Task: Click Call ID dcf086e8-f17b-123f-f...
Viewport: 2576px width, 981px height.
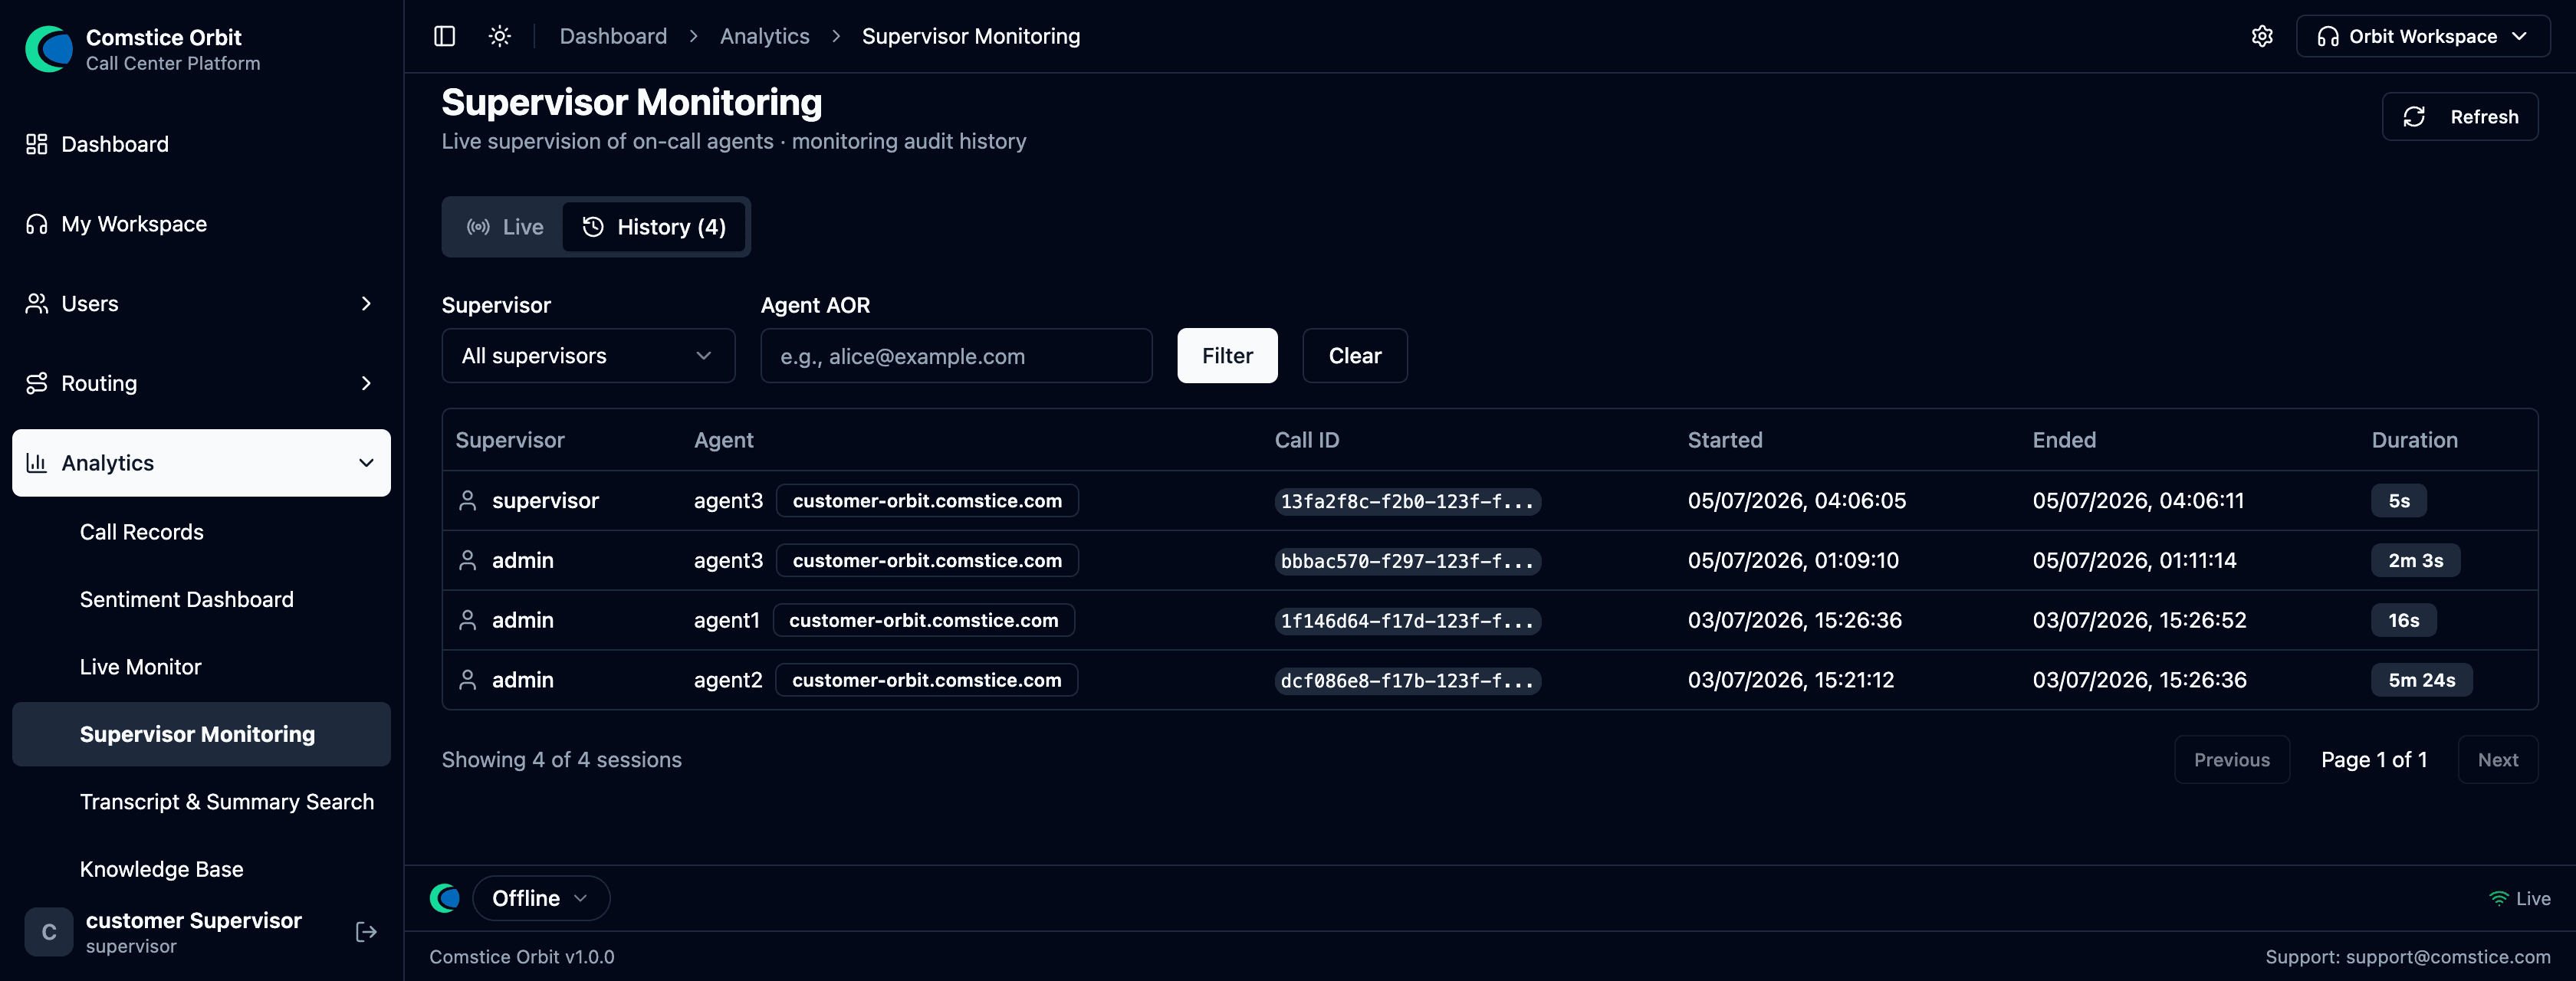Action: click(1407, 681)
